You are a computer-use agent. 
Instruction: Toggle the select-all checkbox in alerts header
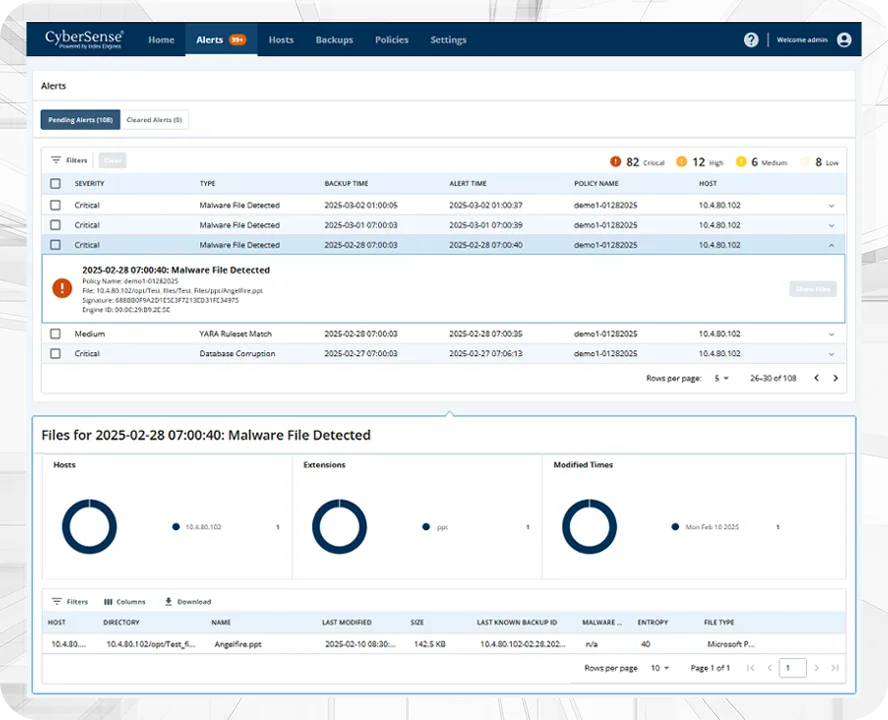point(56,184)
